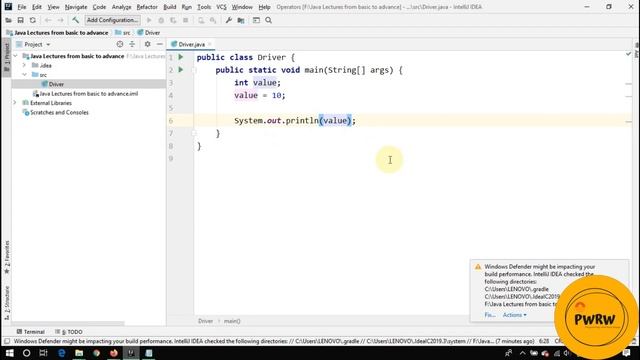Click the Save All toolbar icon

pos(20,20)
